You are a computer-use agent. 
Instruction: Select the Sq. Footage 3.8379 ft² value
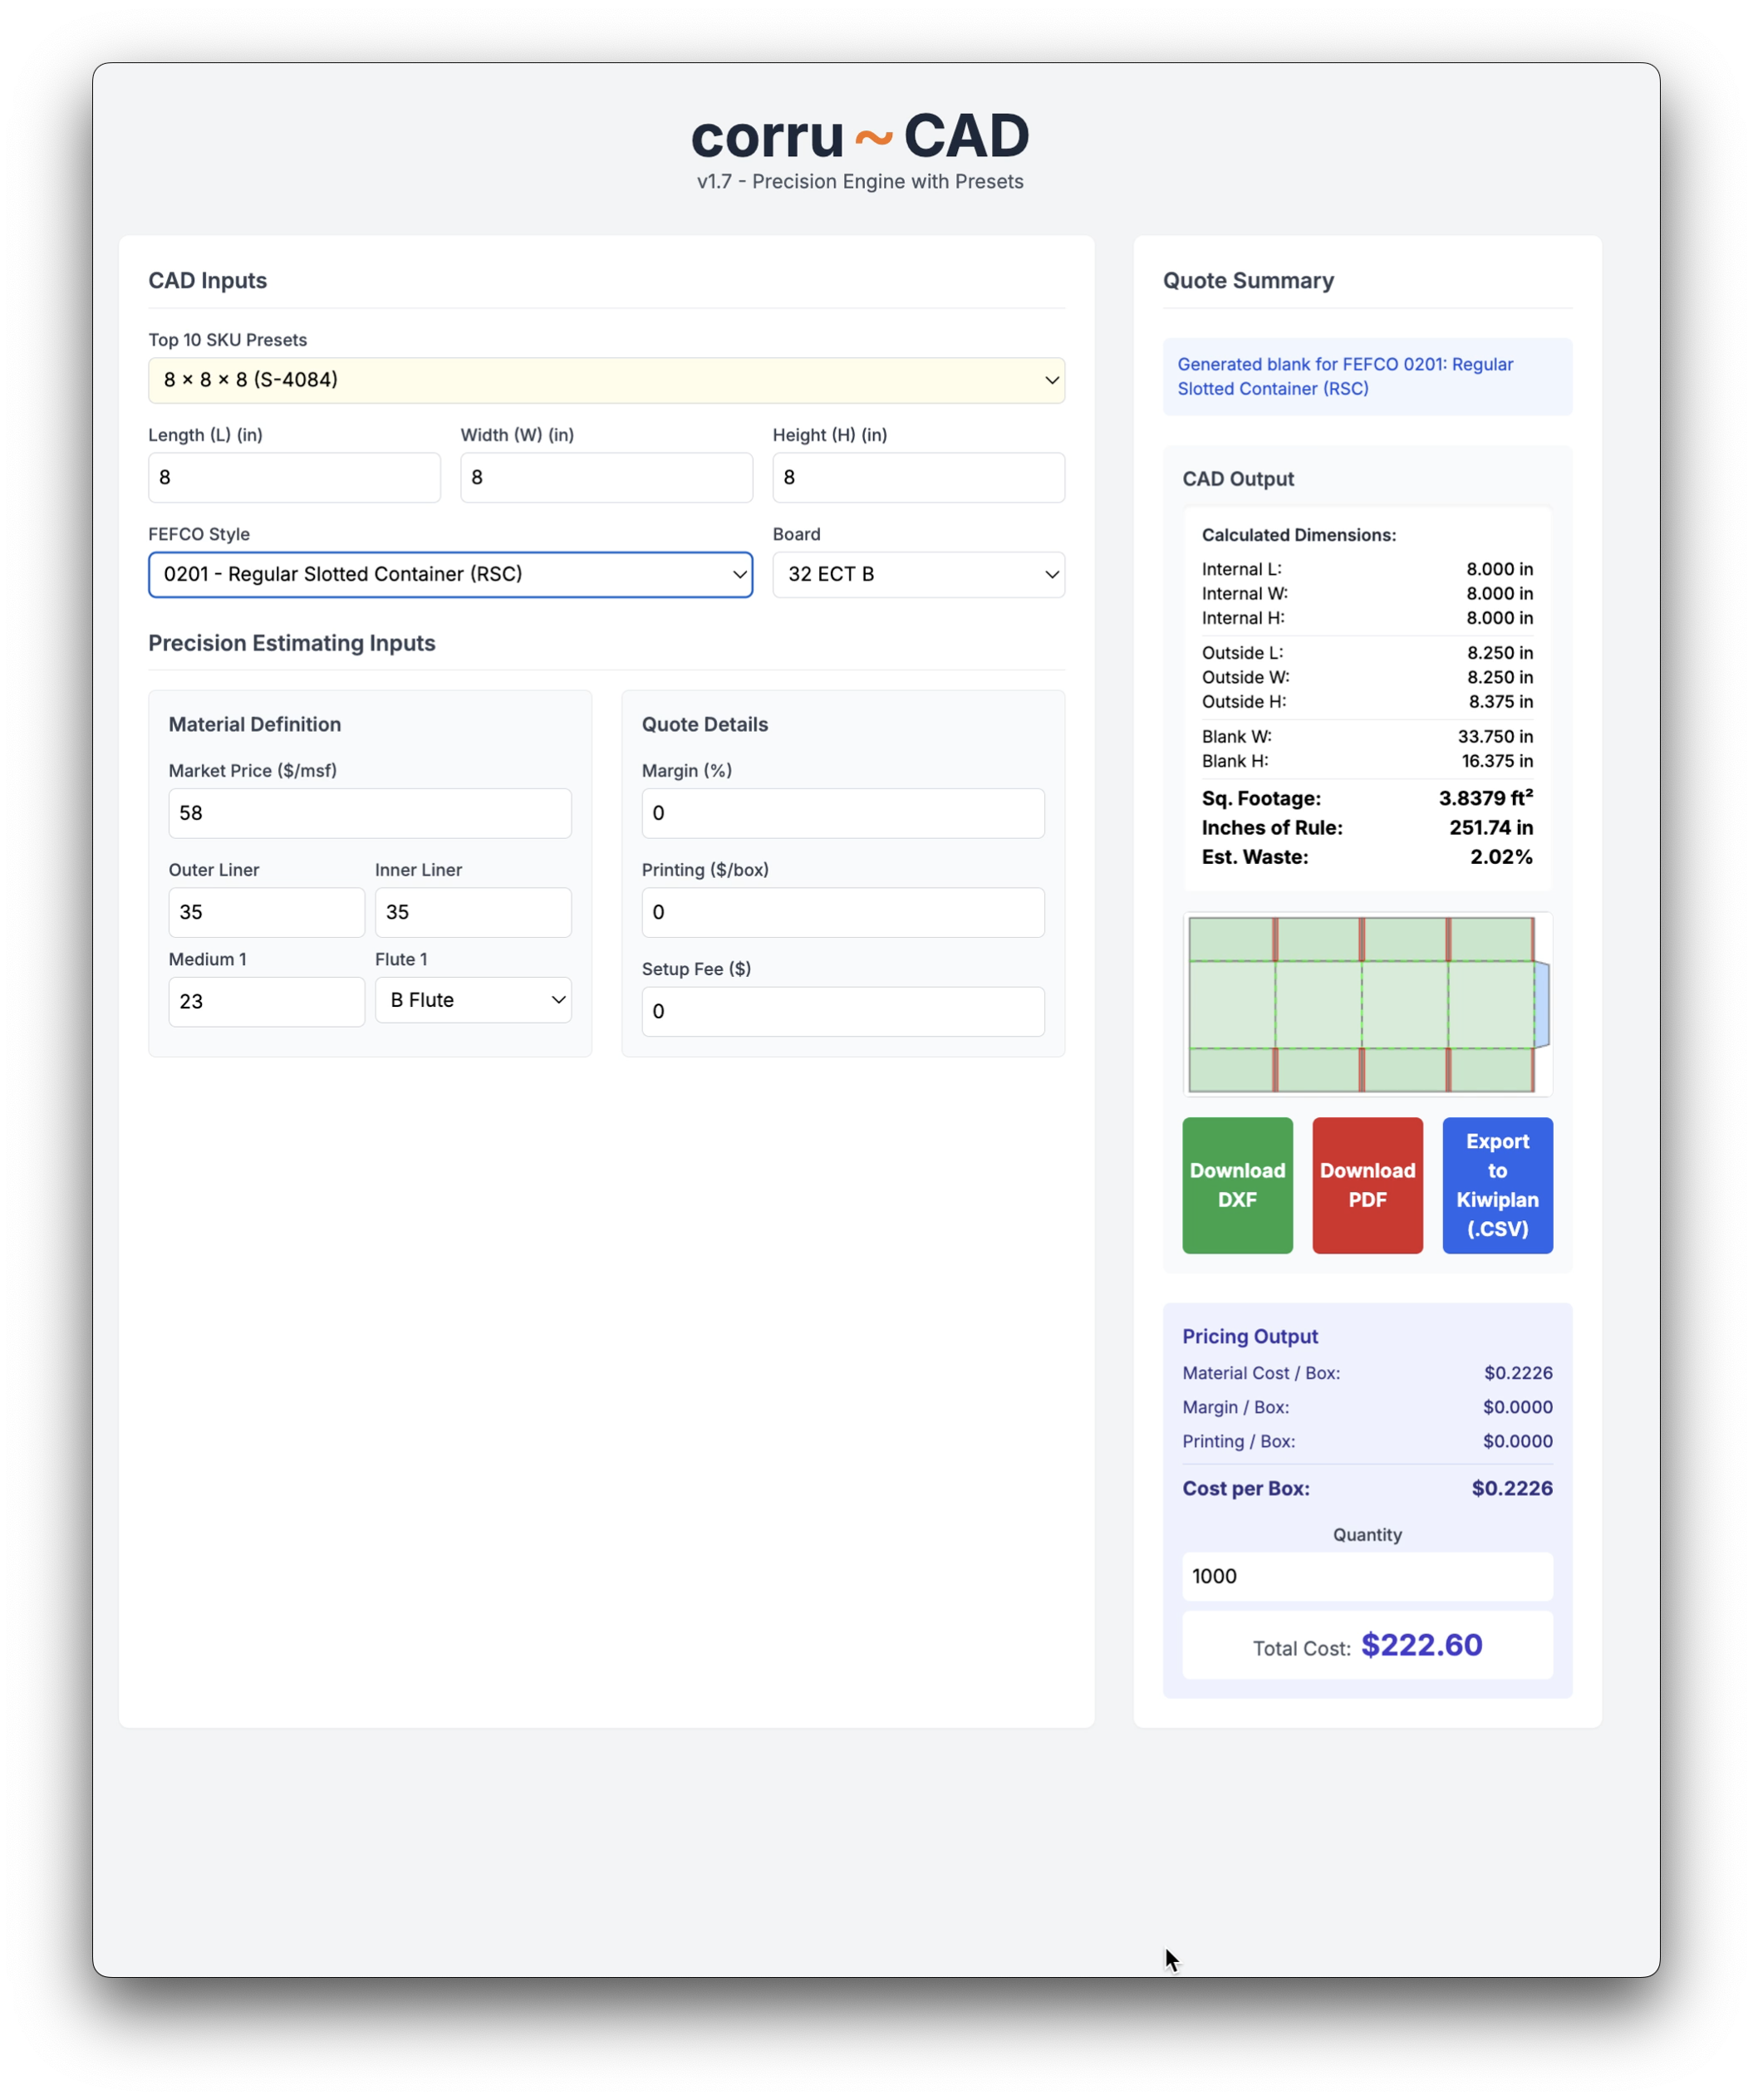click(x=1486, y=798)
